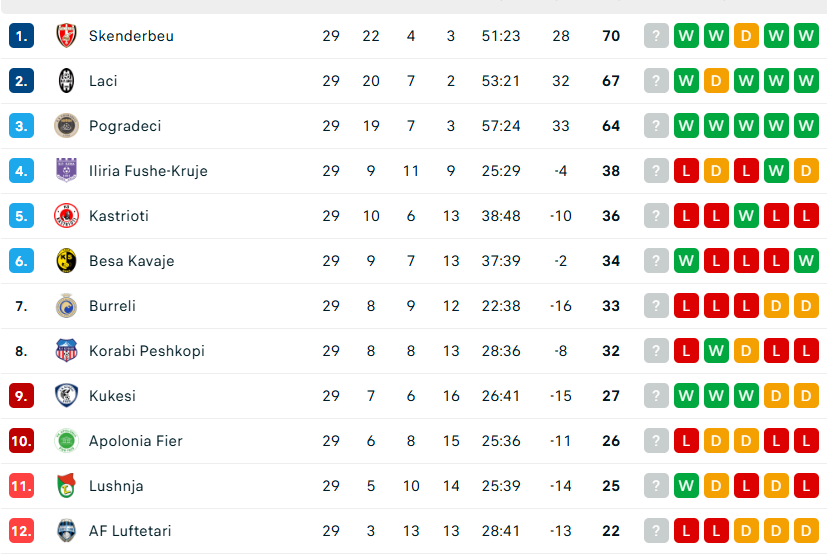Open the Burreli team page link
Viewport: 827px width, 554px height.
click(112, 306)
